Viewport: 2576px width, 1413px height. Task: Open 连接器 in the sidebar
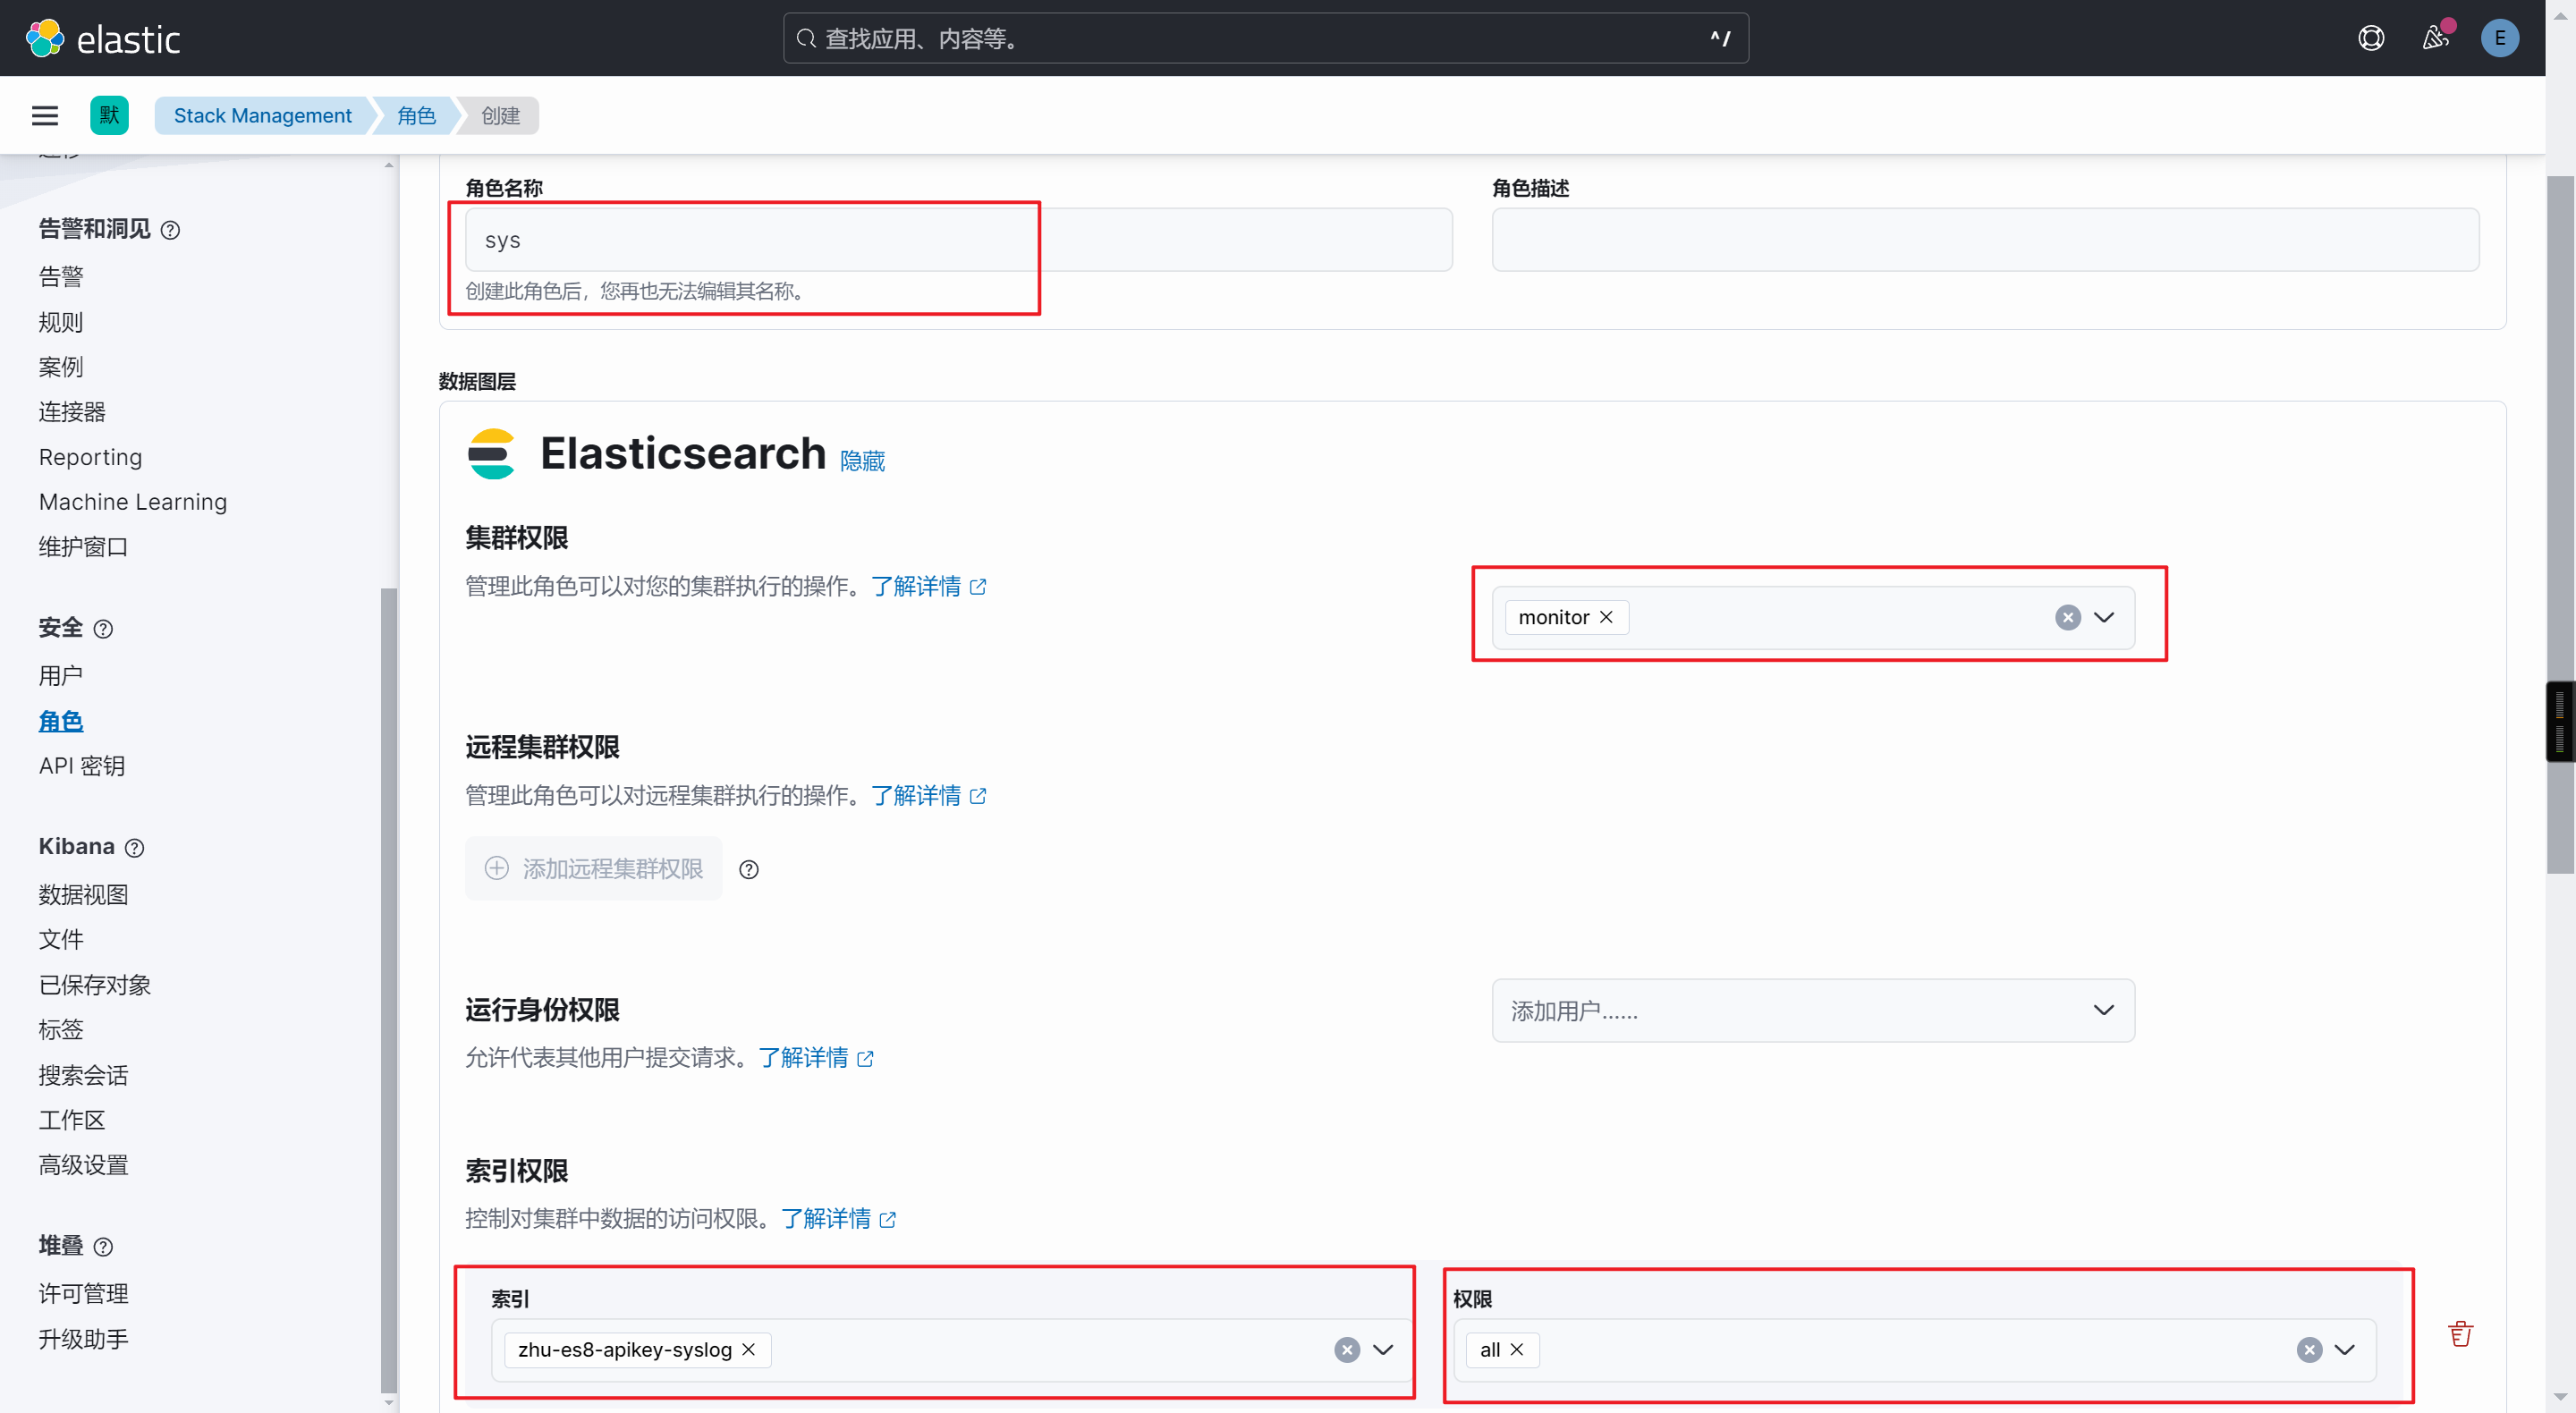72,412
